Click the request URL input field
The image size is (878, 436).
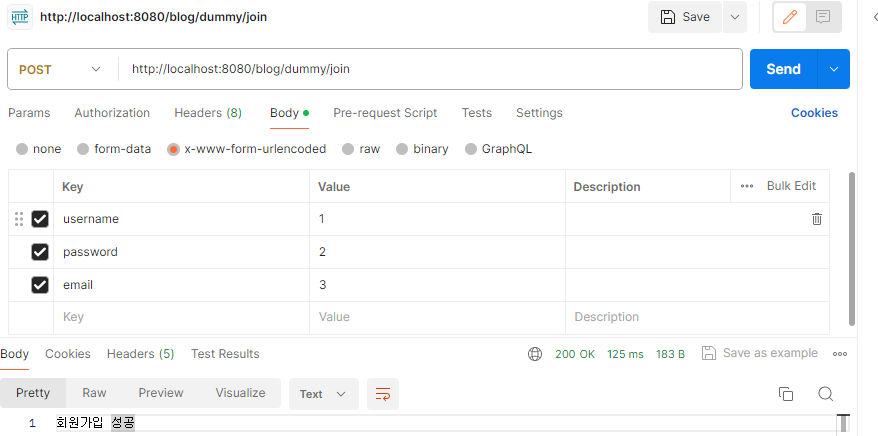[430, 69]
